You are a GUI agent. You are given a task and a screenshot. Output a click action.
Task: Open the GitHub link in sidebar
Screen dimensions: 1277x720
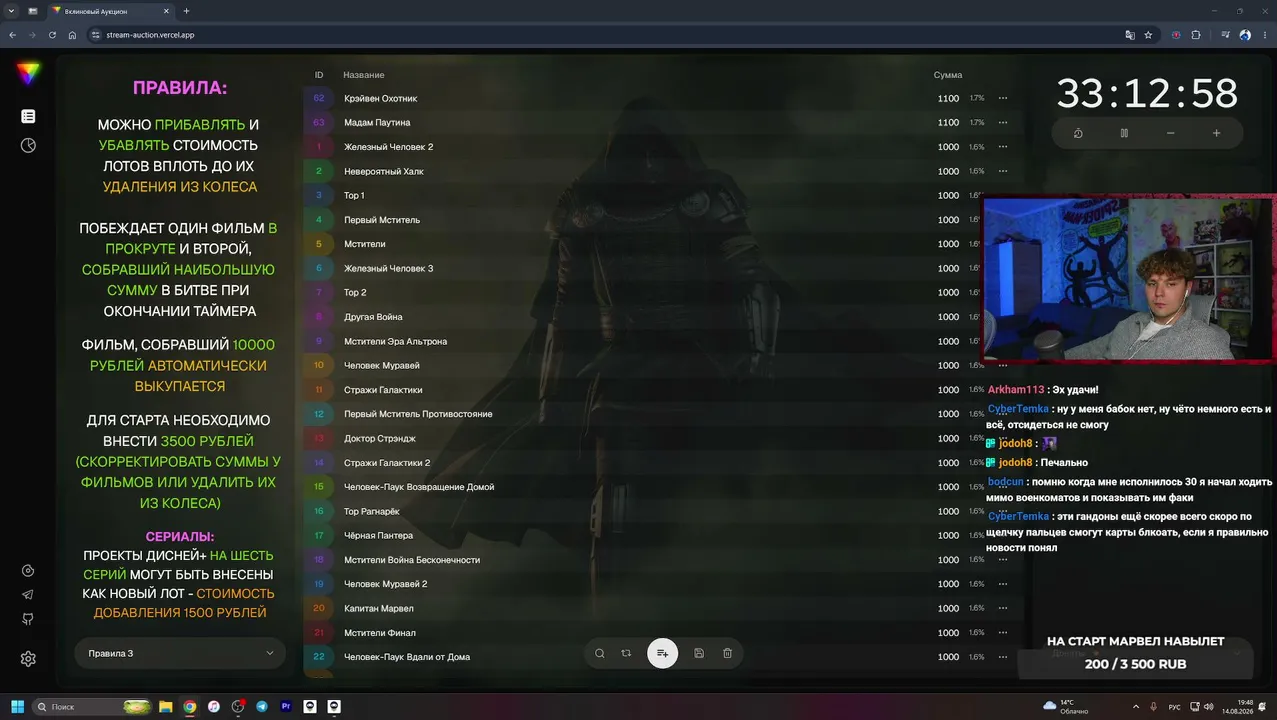[28, 619]
